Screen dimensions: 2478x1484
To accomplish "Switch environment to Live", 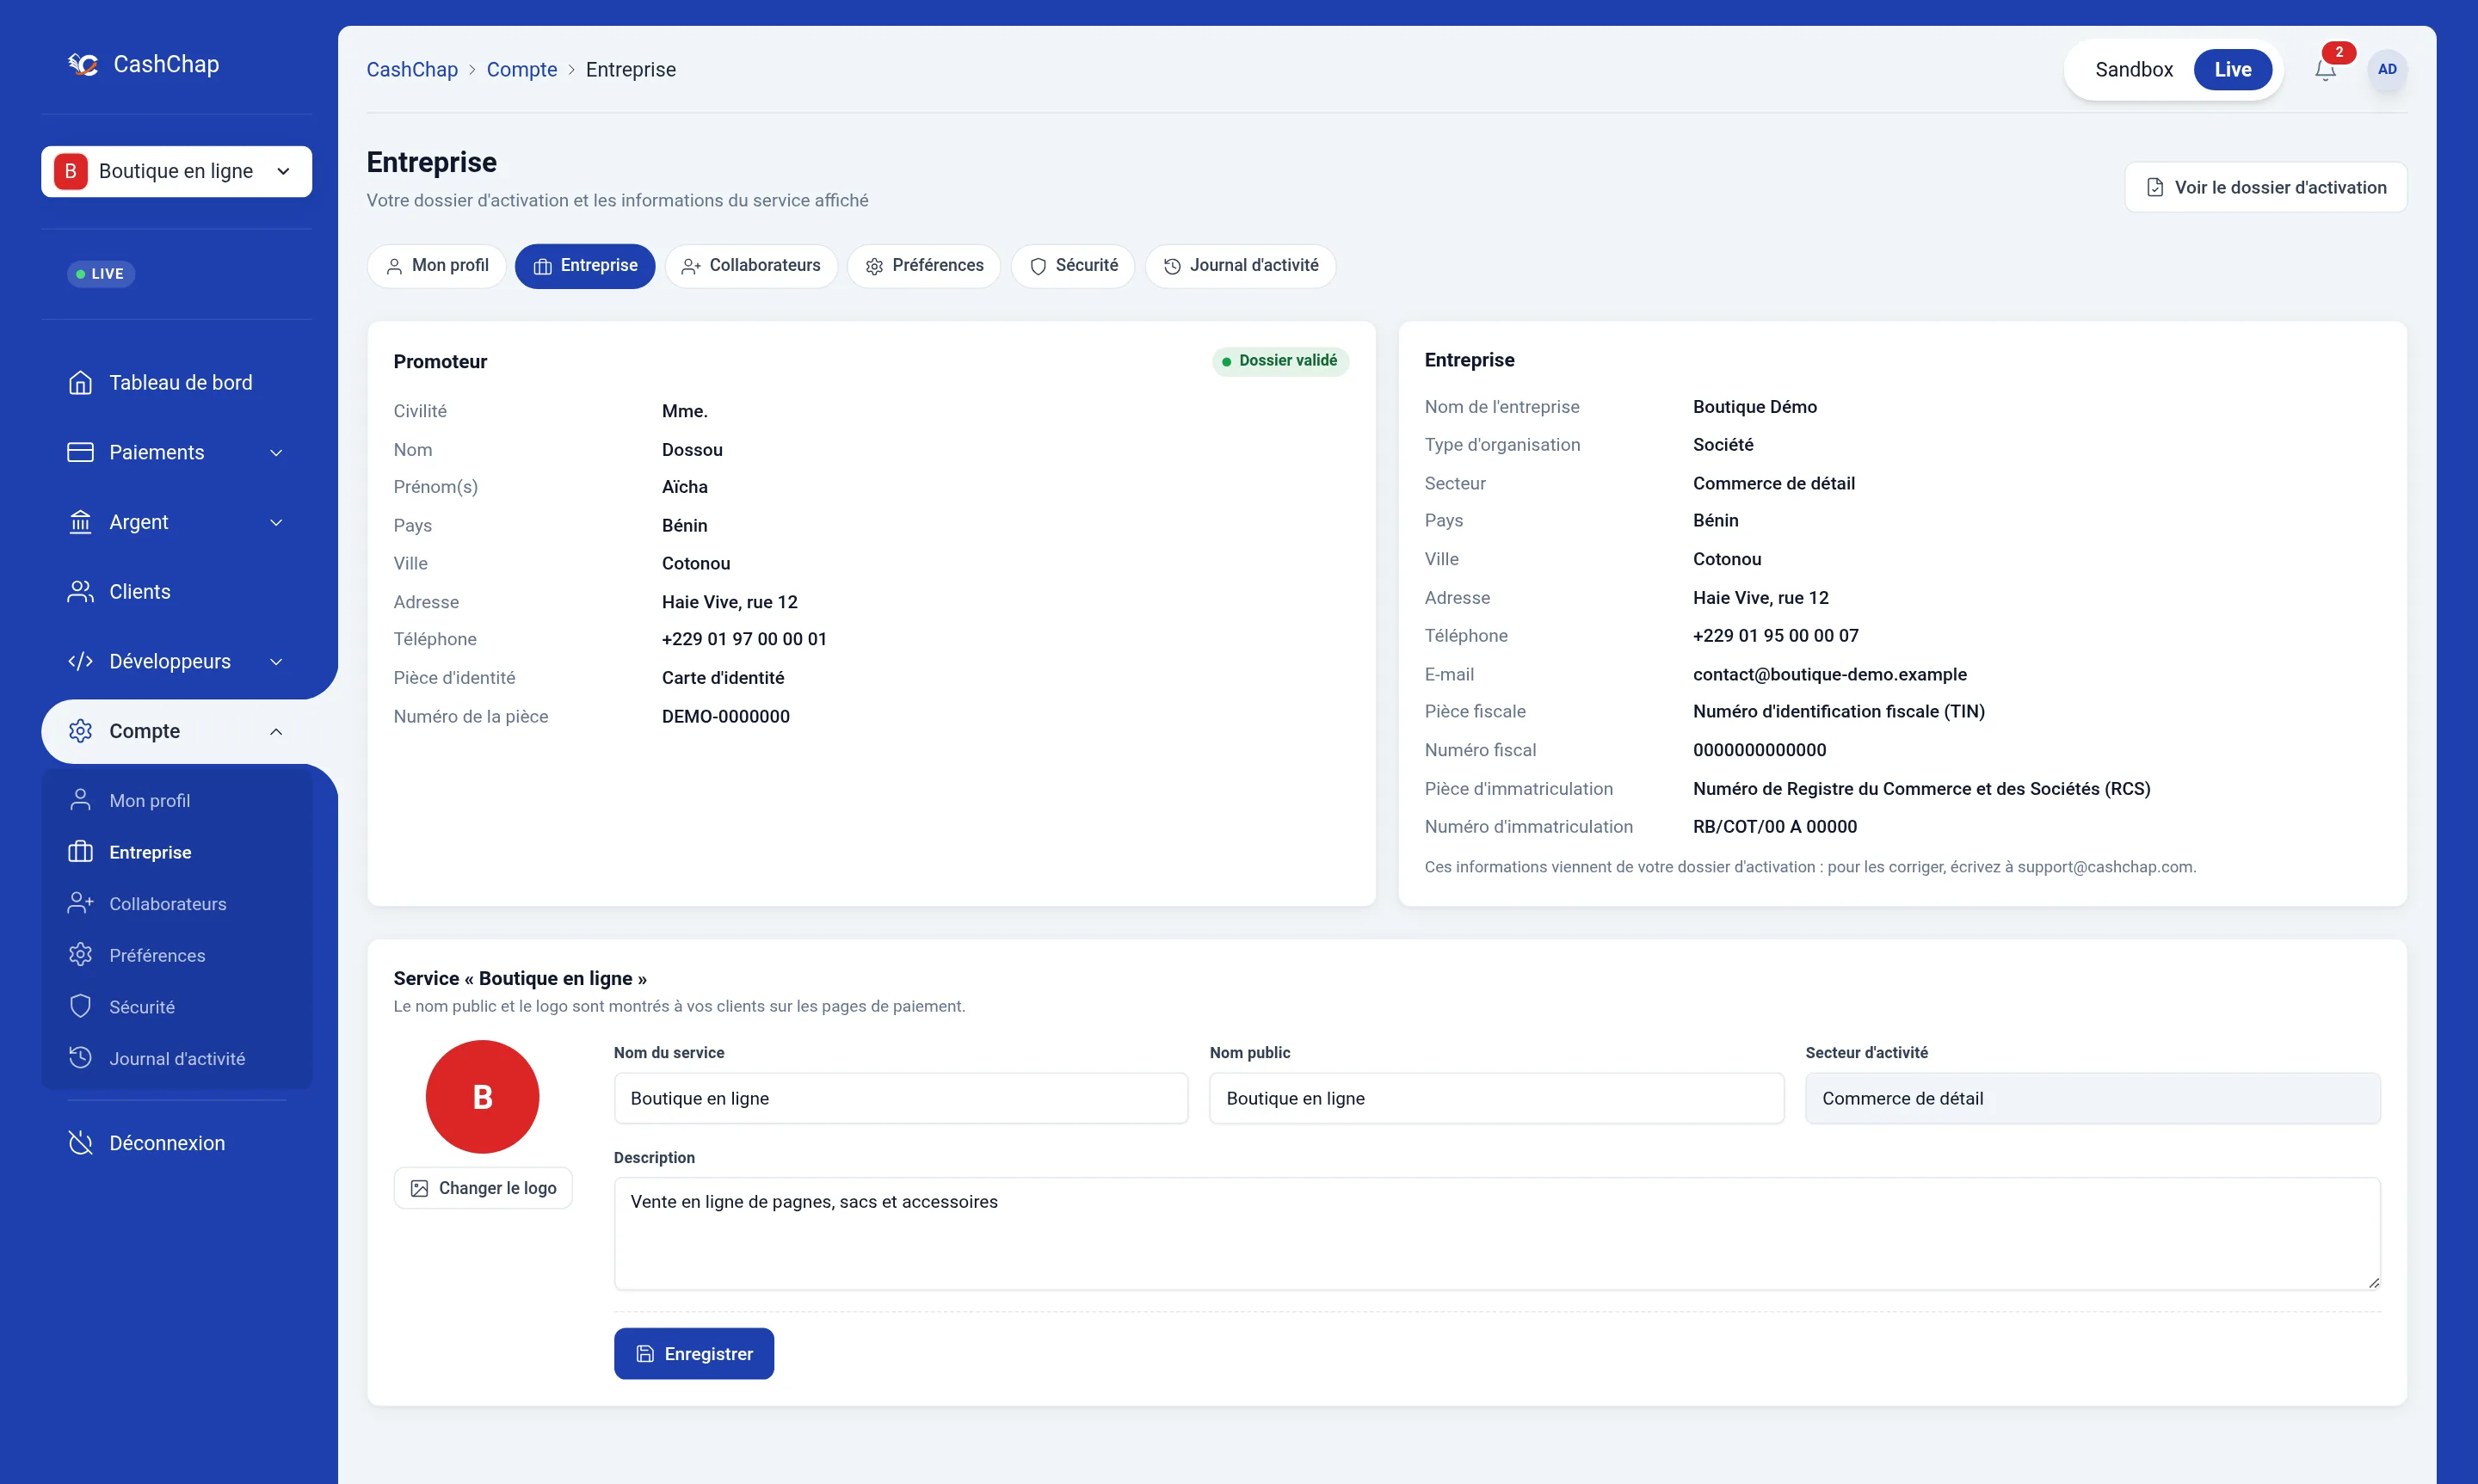I will point(2232,69).
